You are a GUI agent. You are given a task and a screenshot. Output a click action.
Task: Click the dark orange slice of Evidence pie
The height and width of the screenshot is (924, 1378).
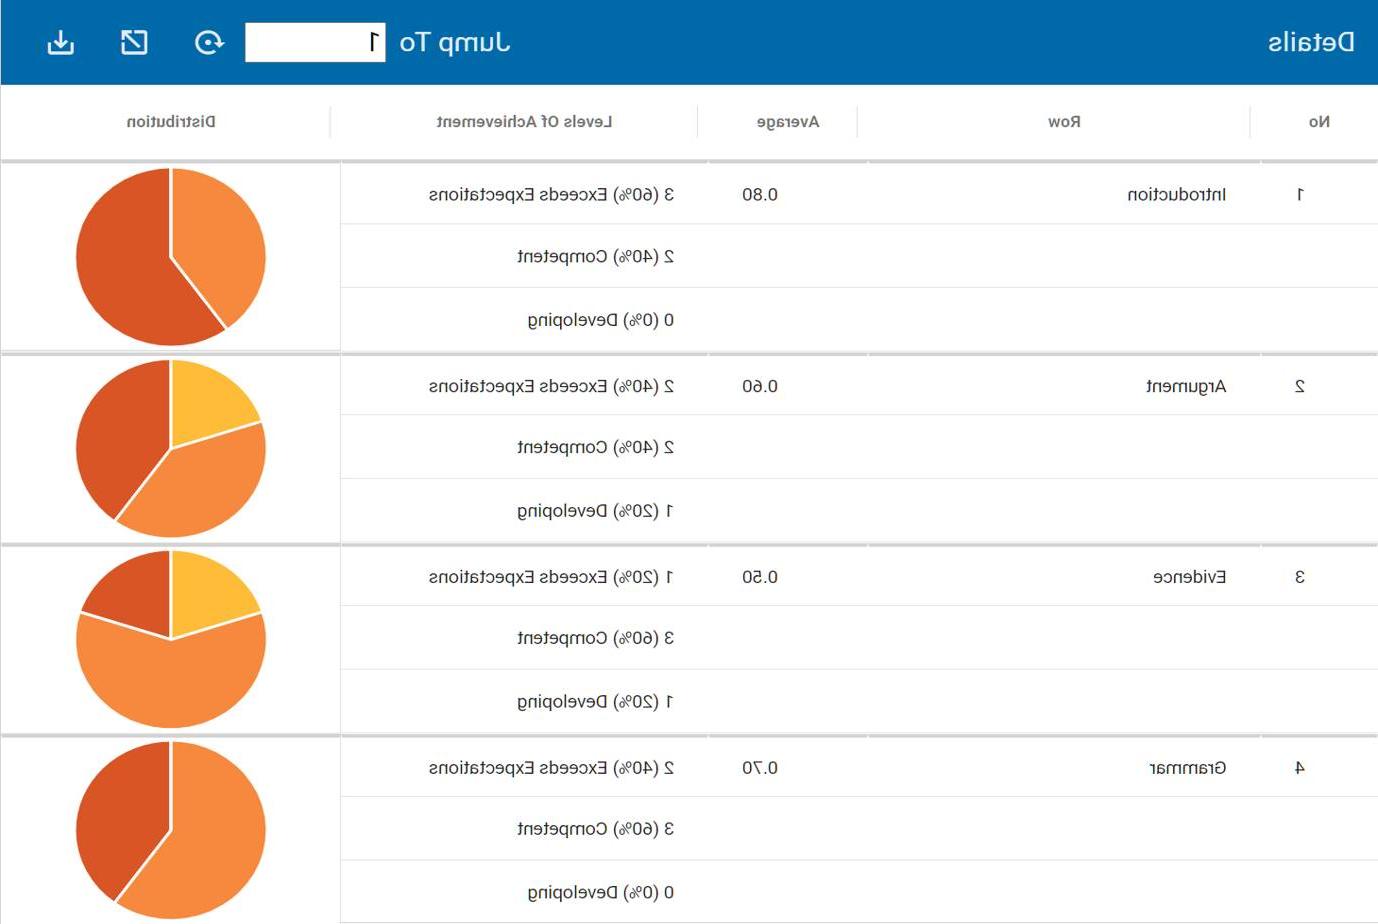pos(135,596)
